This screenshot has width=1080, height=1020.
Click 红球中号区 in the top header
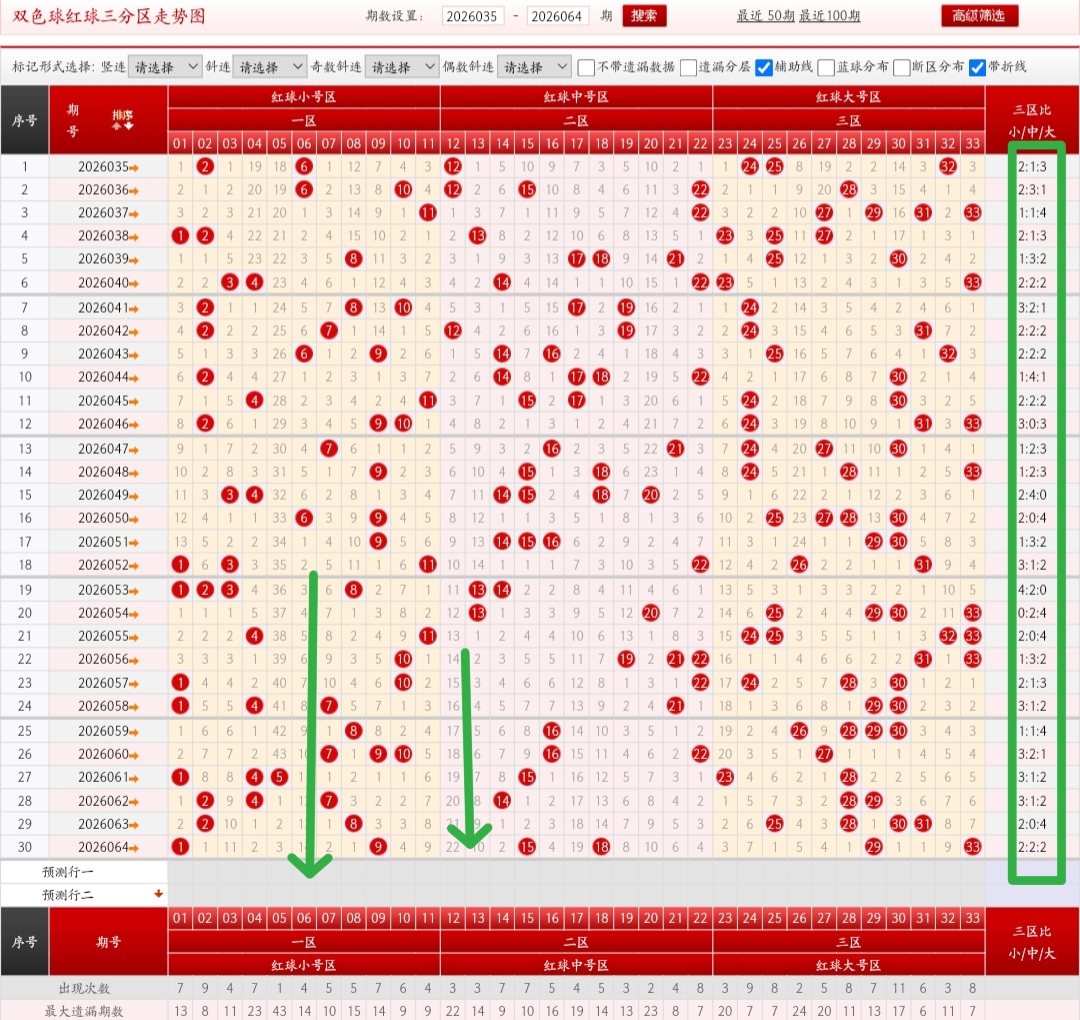(x=576, y=97)
